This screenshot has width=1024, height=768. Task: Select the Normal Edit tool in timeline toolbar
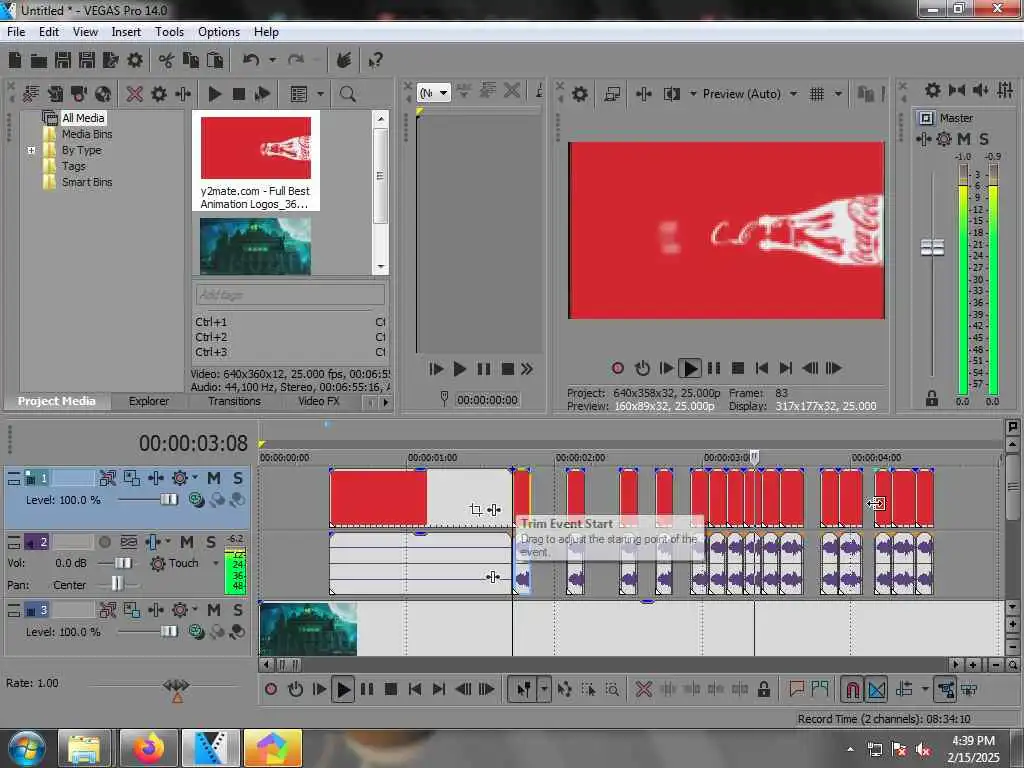click(x=524, y=689)
